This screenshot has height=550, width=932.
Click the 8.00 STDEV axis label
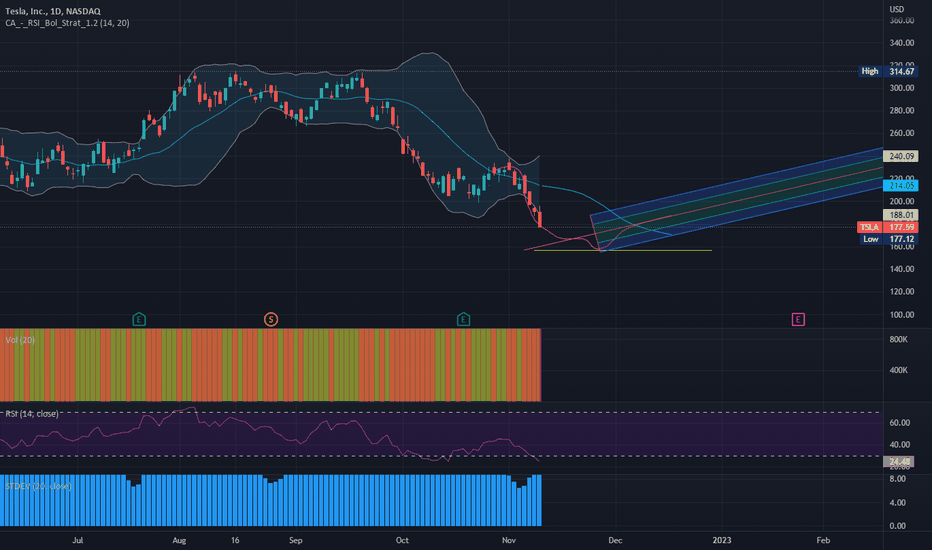tap(897, 479)
